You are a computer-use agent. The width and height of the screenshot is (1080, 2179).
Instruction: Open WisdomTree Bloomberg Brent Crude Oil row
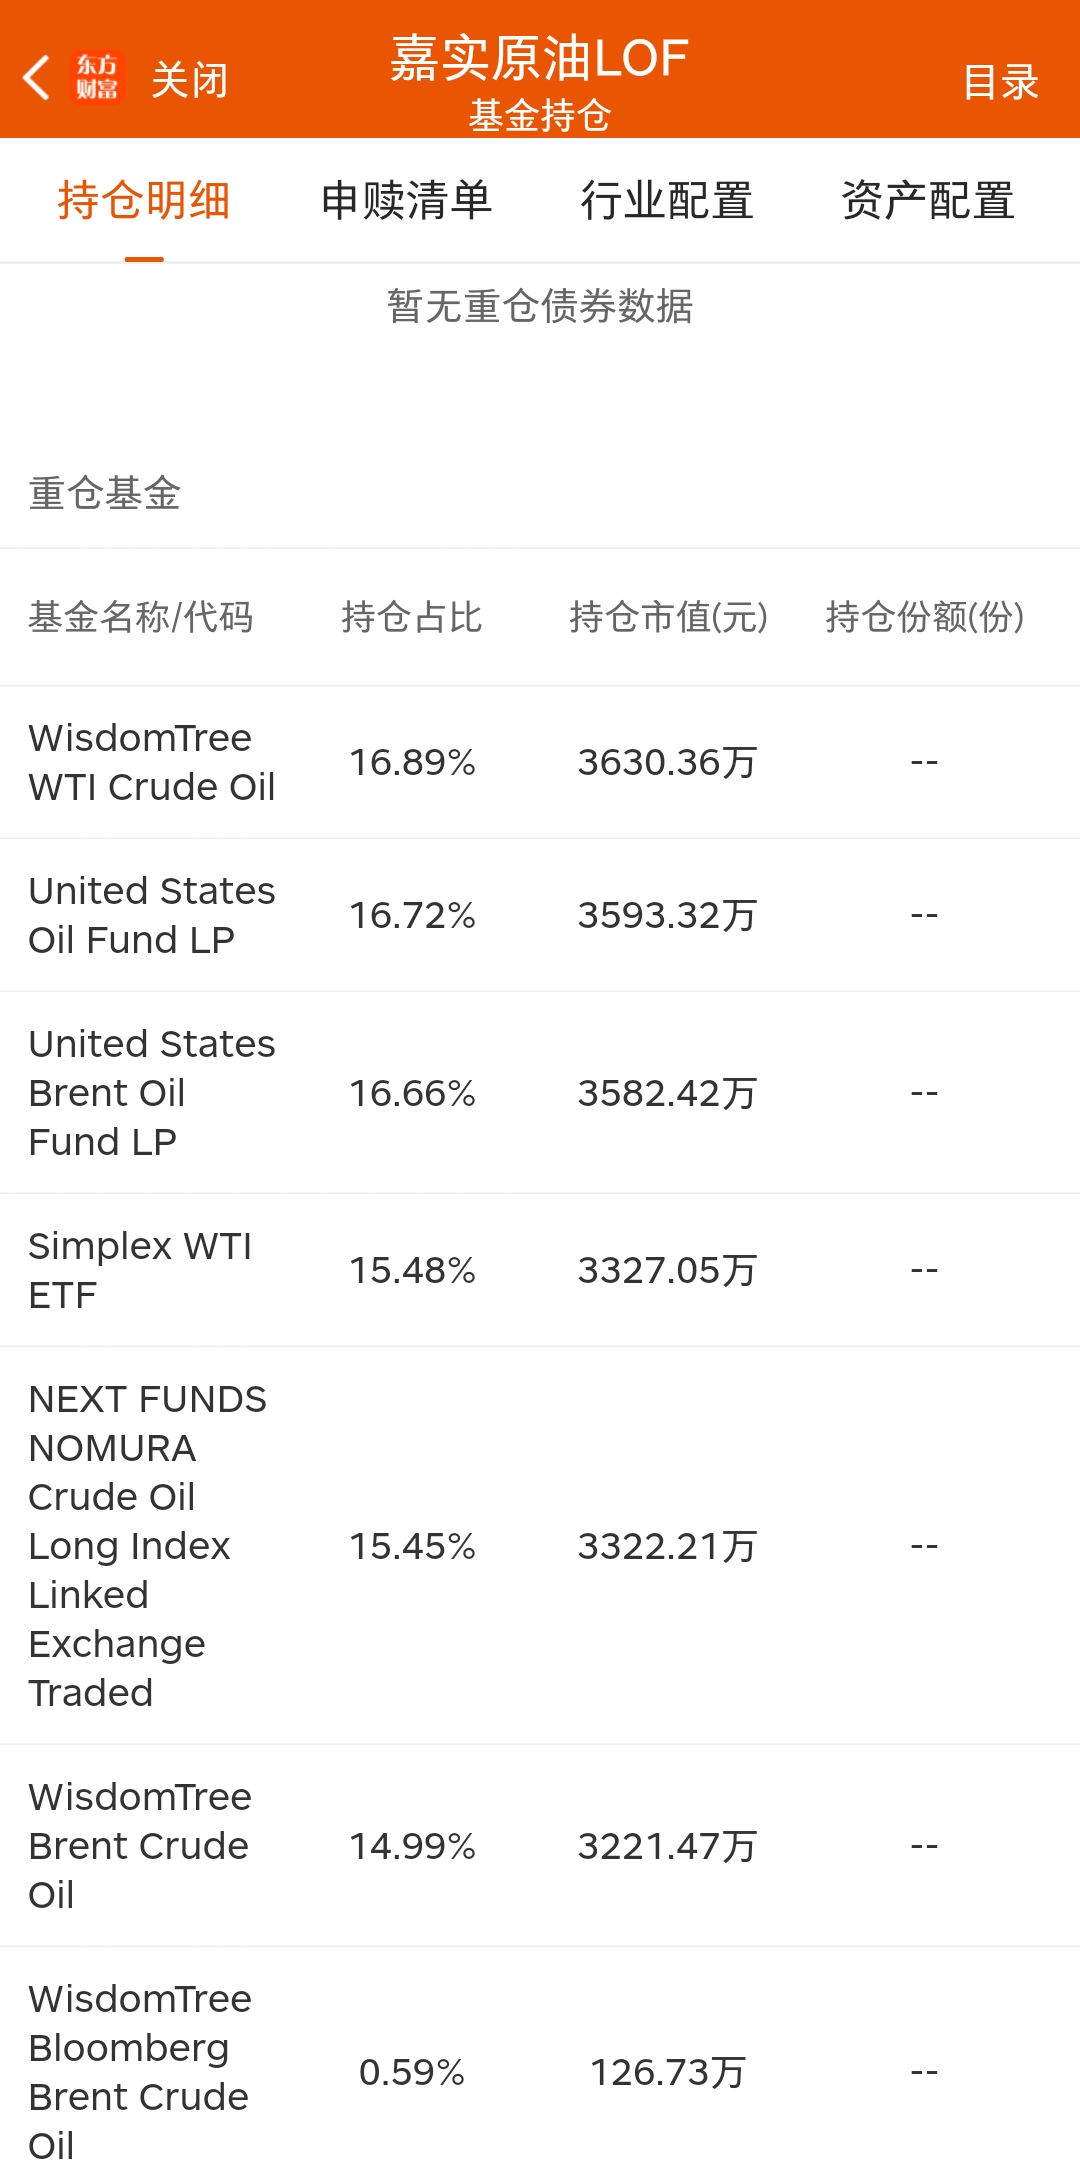[540, 2063]
